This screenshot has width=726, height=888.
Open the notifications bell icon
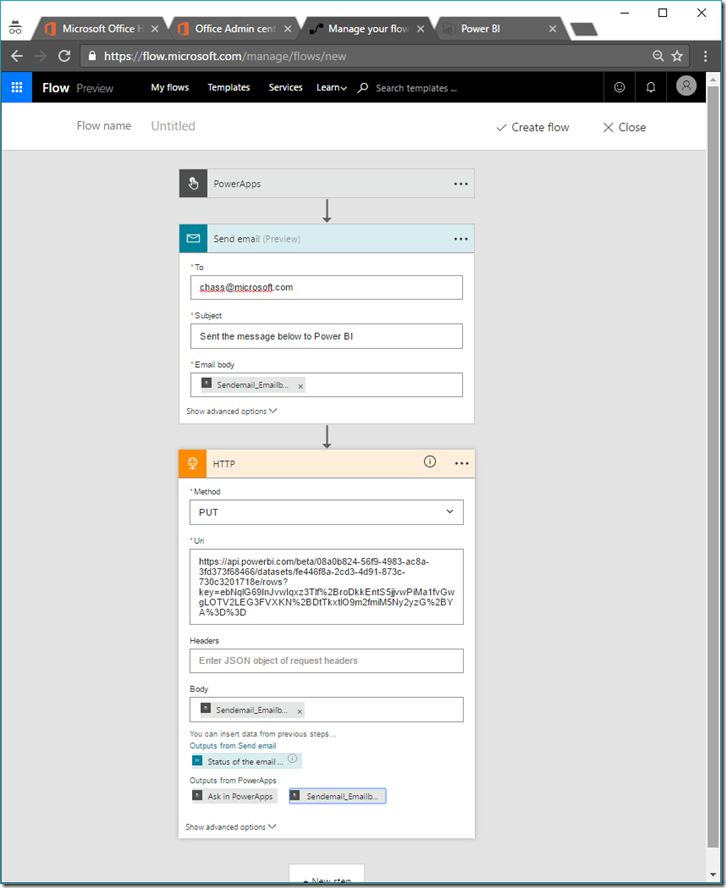click(x=651, y=88)
